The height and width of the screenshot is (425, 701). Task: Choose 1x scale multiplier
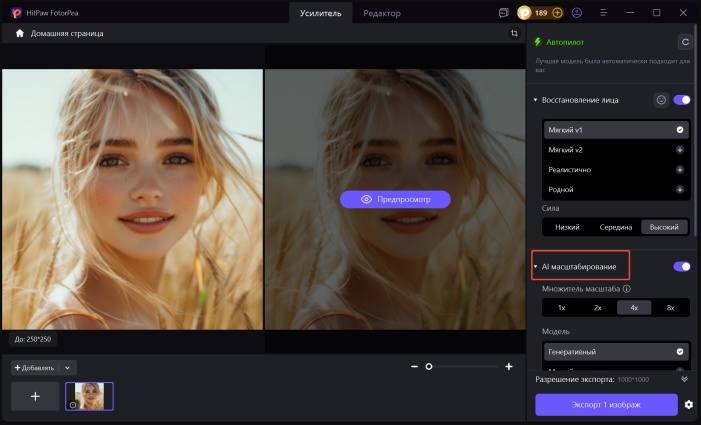click(x=562, y=307)
